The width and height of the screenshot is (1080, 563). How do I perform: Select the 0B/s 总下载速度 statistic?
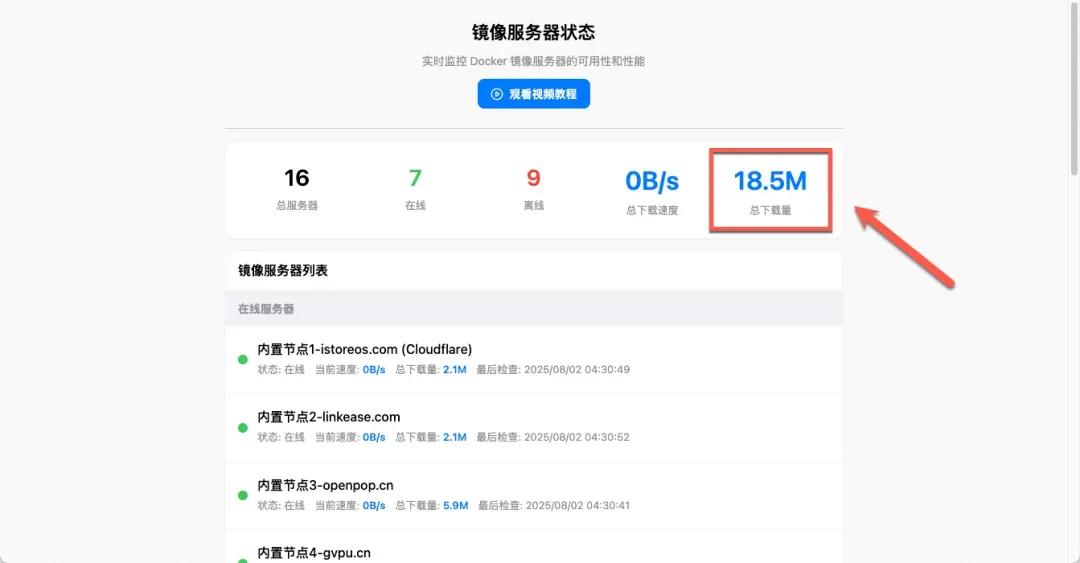pyautogui.click(x=652, y=192)
